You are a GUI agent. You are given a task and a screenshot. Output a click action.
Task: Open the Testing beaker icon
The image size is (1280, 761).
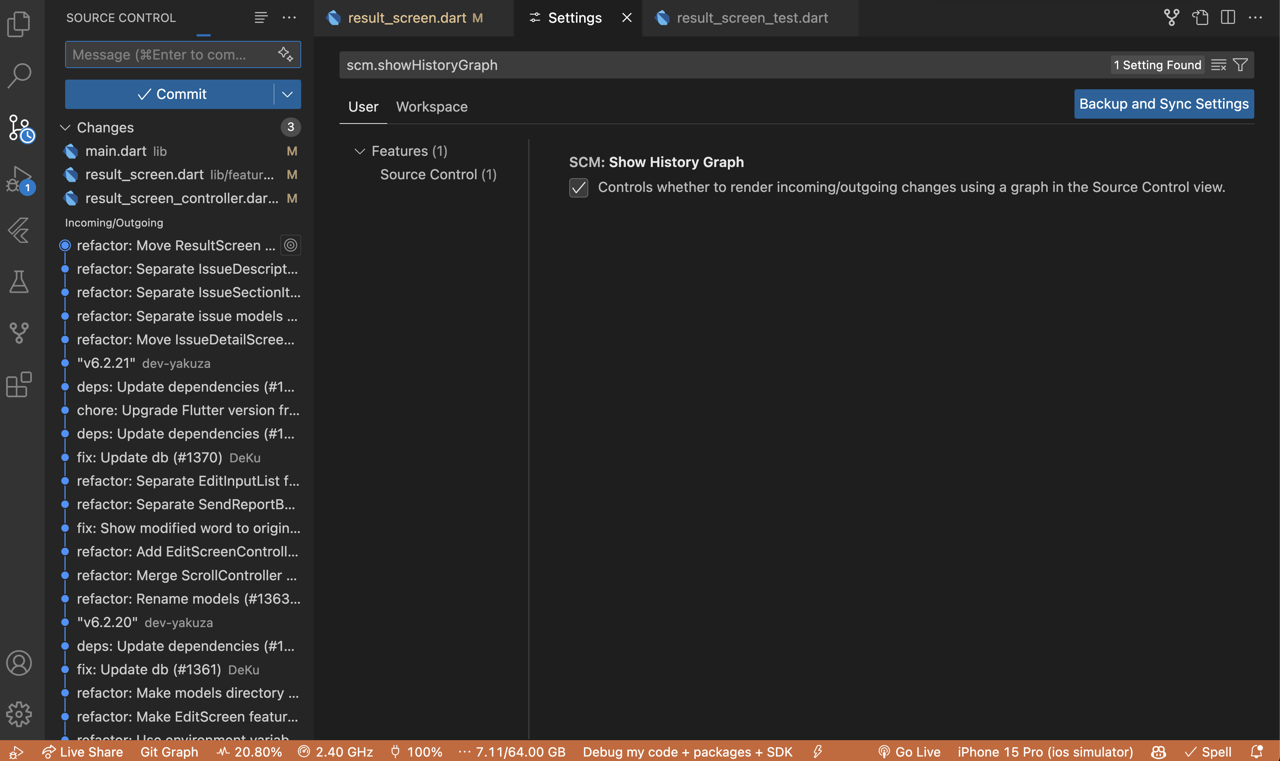(19, 282)
